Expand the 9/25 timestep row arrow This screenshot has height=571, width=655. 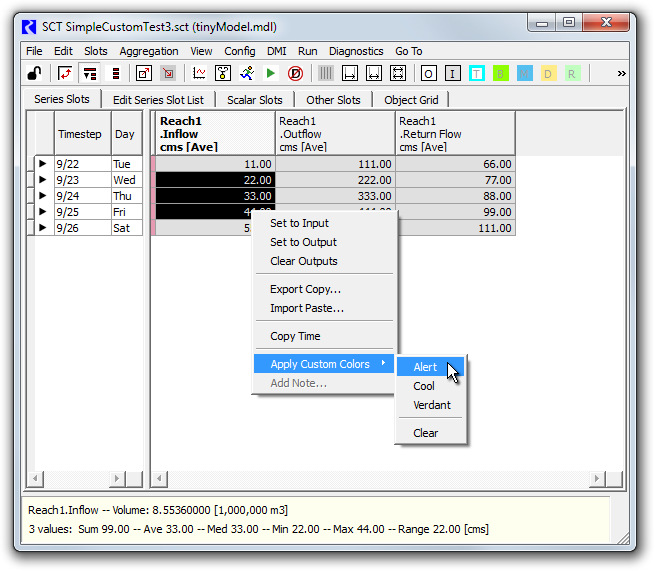[x=43, y=211]
